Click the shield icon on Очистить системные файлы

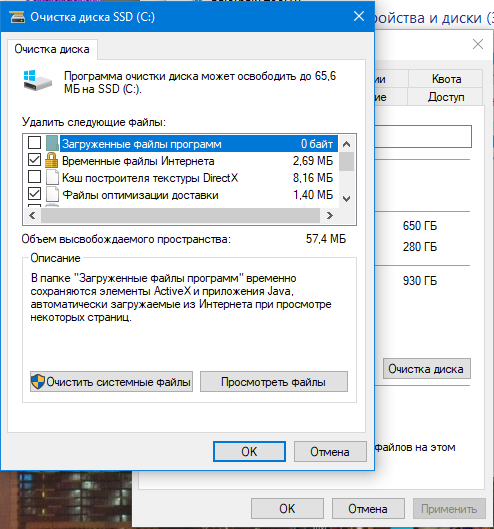38,382
